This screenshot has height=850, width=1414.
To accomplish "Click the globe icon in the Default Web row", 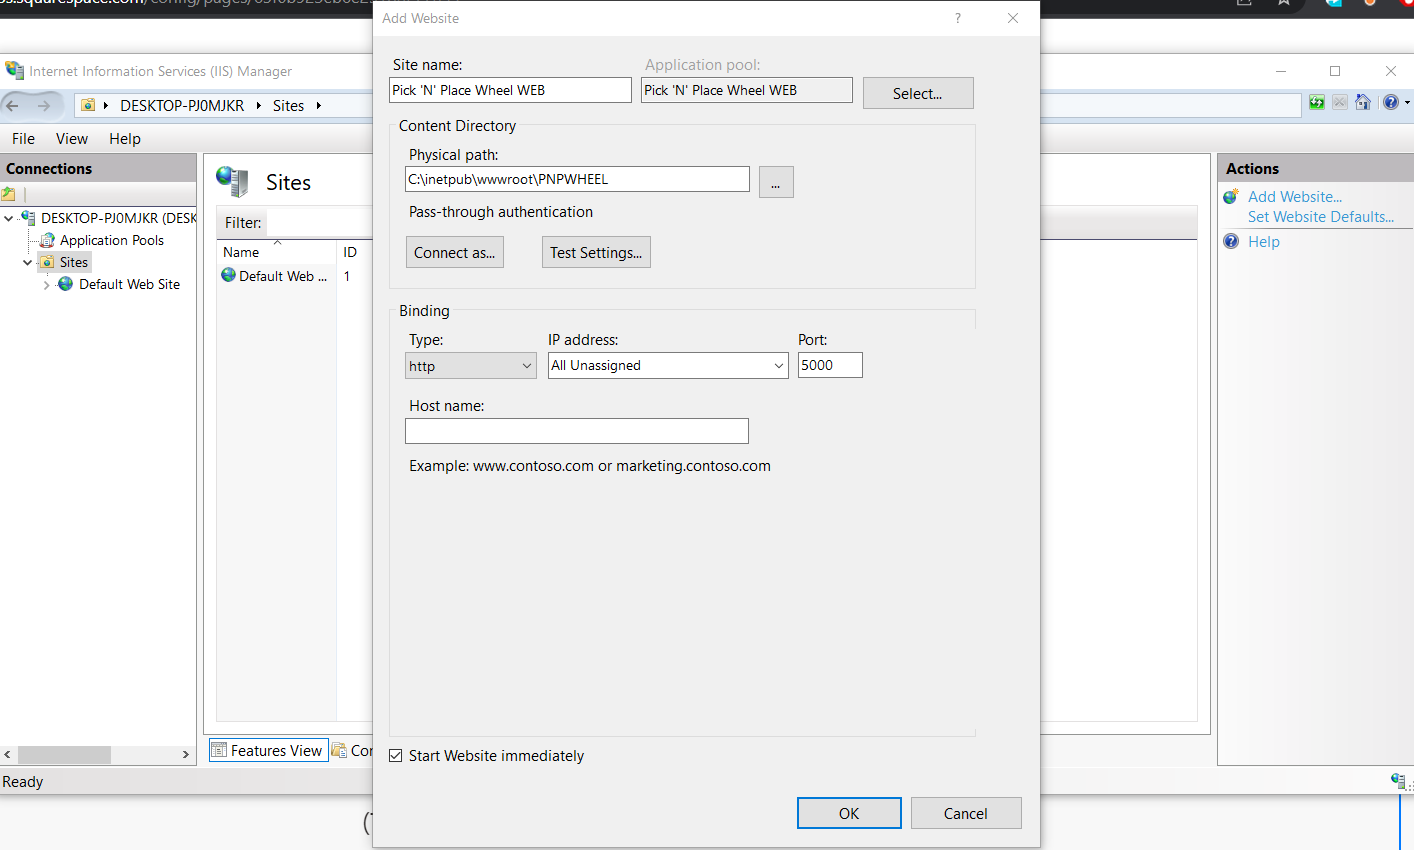I will [229, 276].
